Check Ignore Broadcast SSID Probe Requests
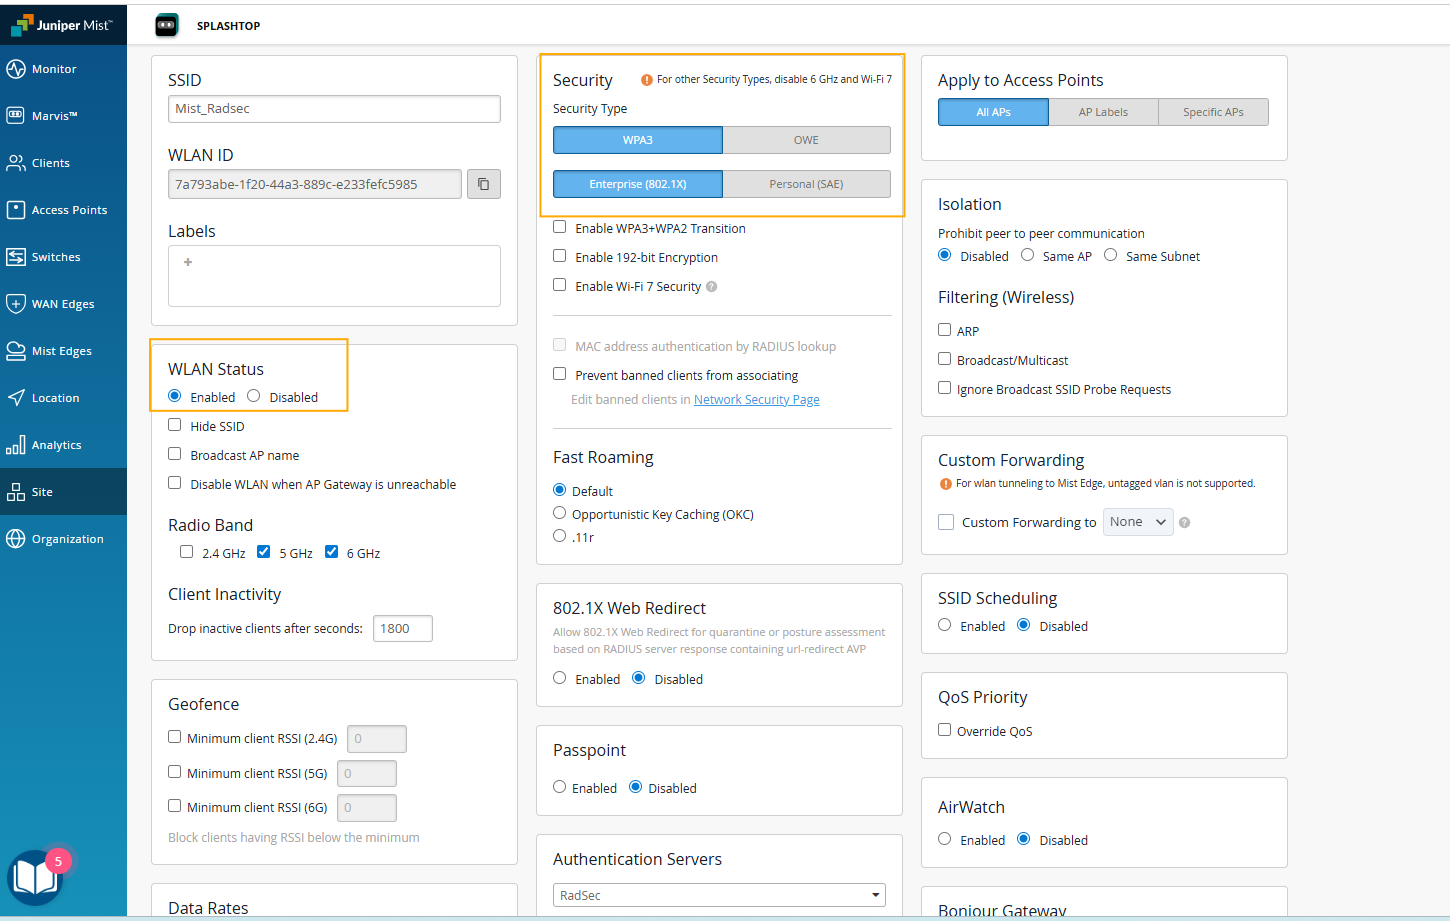Image resolution: width=1450 pixels, height=921 pixels. click(945, 388)
